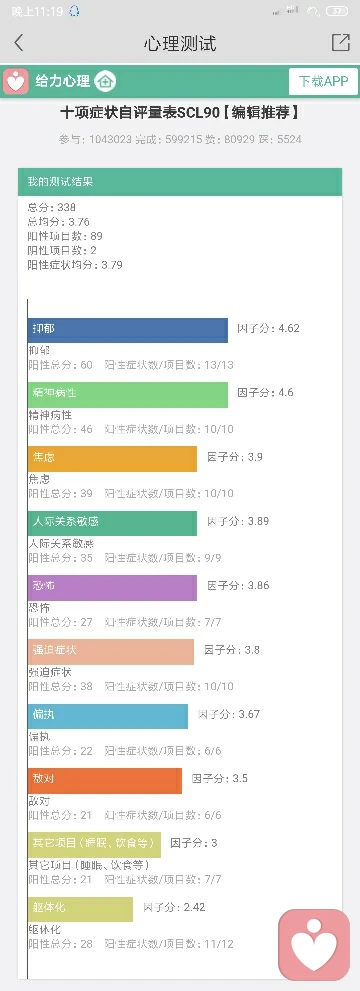The width and height of the screenshot is (360, 991).
Task: Go back with the left arrow icon
Action: (18, 43)
